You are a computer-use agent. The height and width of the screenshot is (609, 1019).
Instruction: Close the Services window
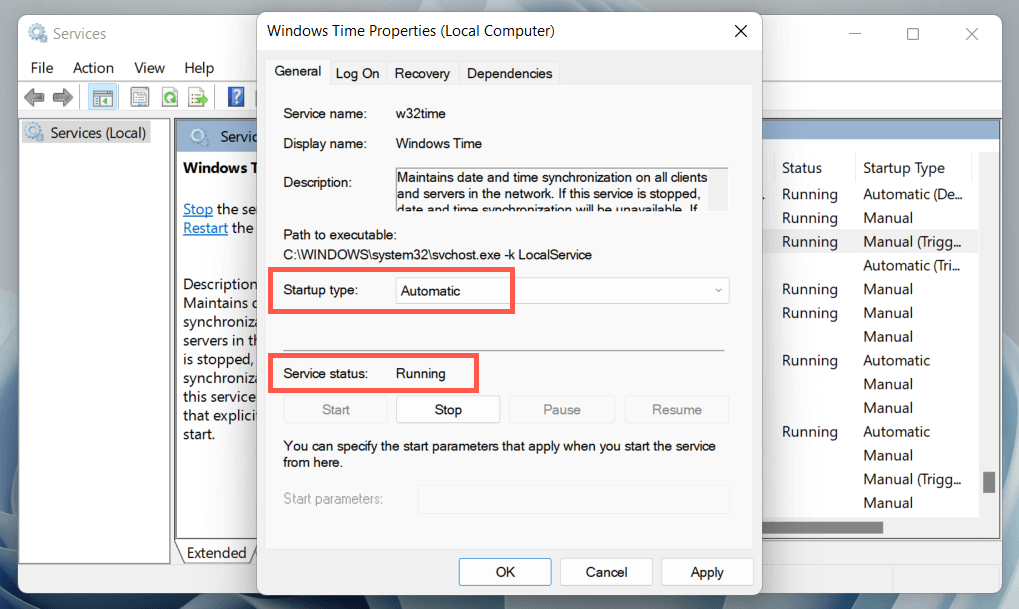[x=972, y=34]
